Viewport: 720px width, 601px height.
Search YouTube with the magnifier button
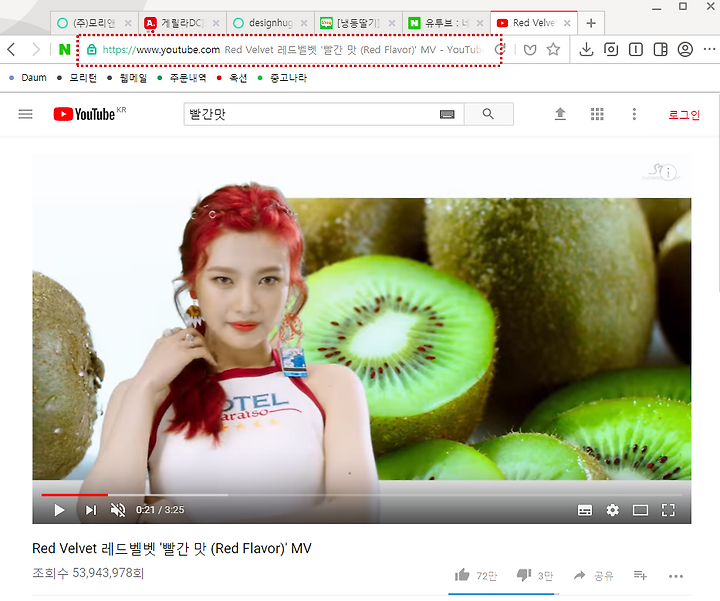489,114
